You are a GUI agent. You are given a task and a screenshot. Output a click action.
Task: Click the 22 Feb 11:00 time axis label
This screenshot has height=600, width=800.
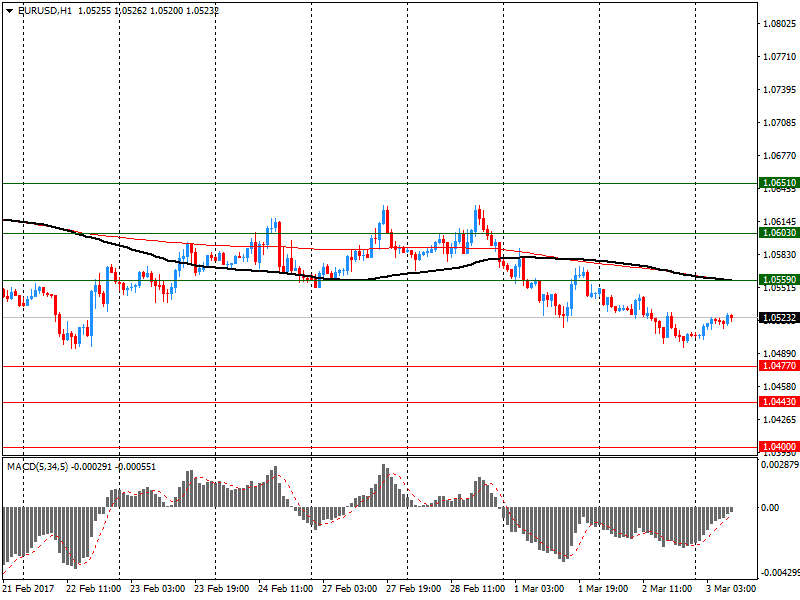click(x=93, y=590)
